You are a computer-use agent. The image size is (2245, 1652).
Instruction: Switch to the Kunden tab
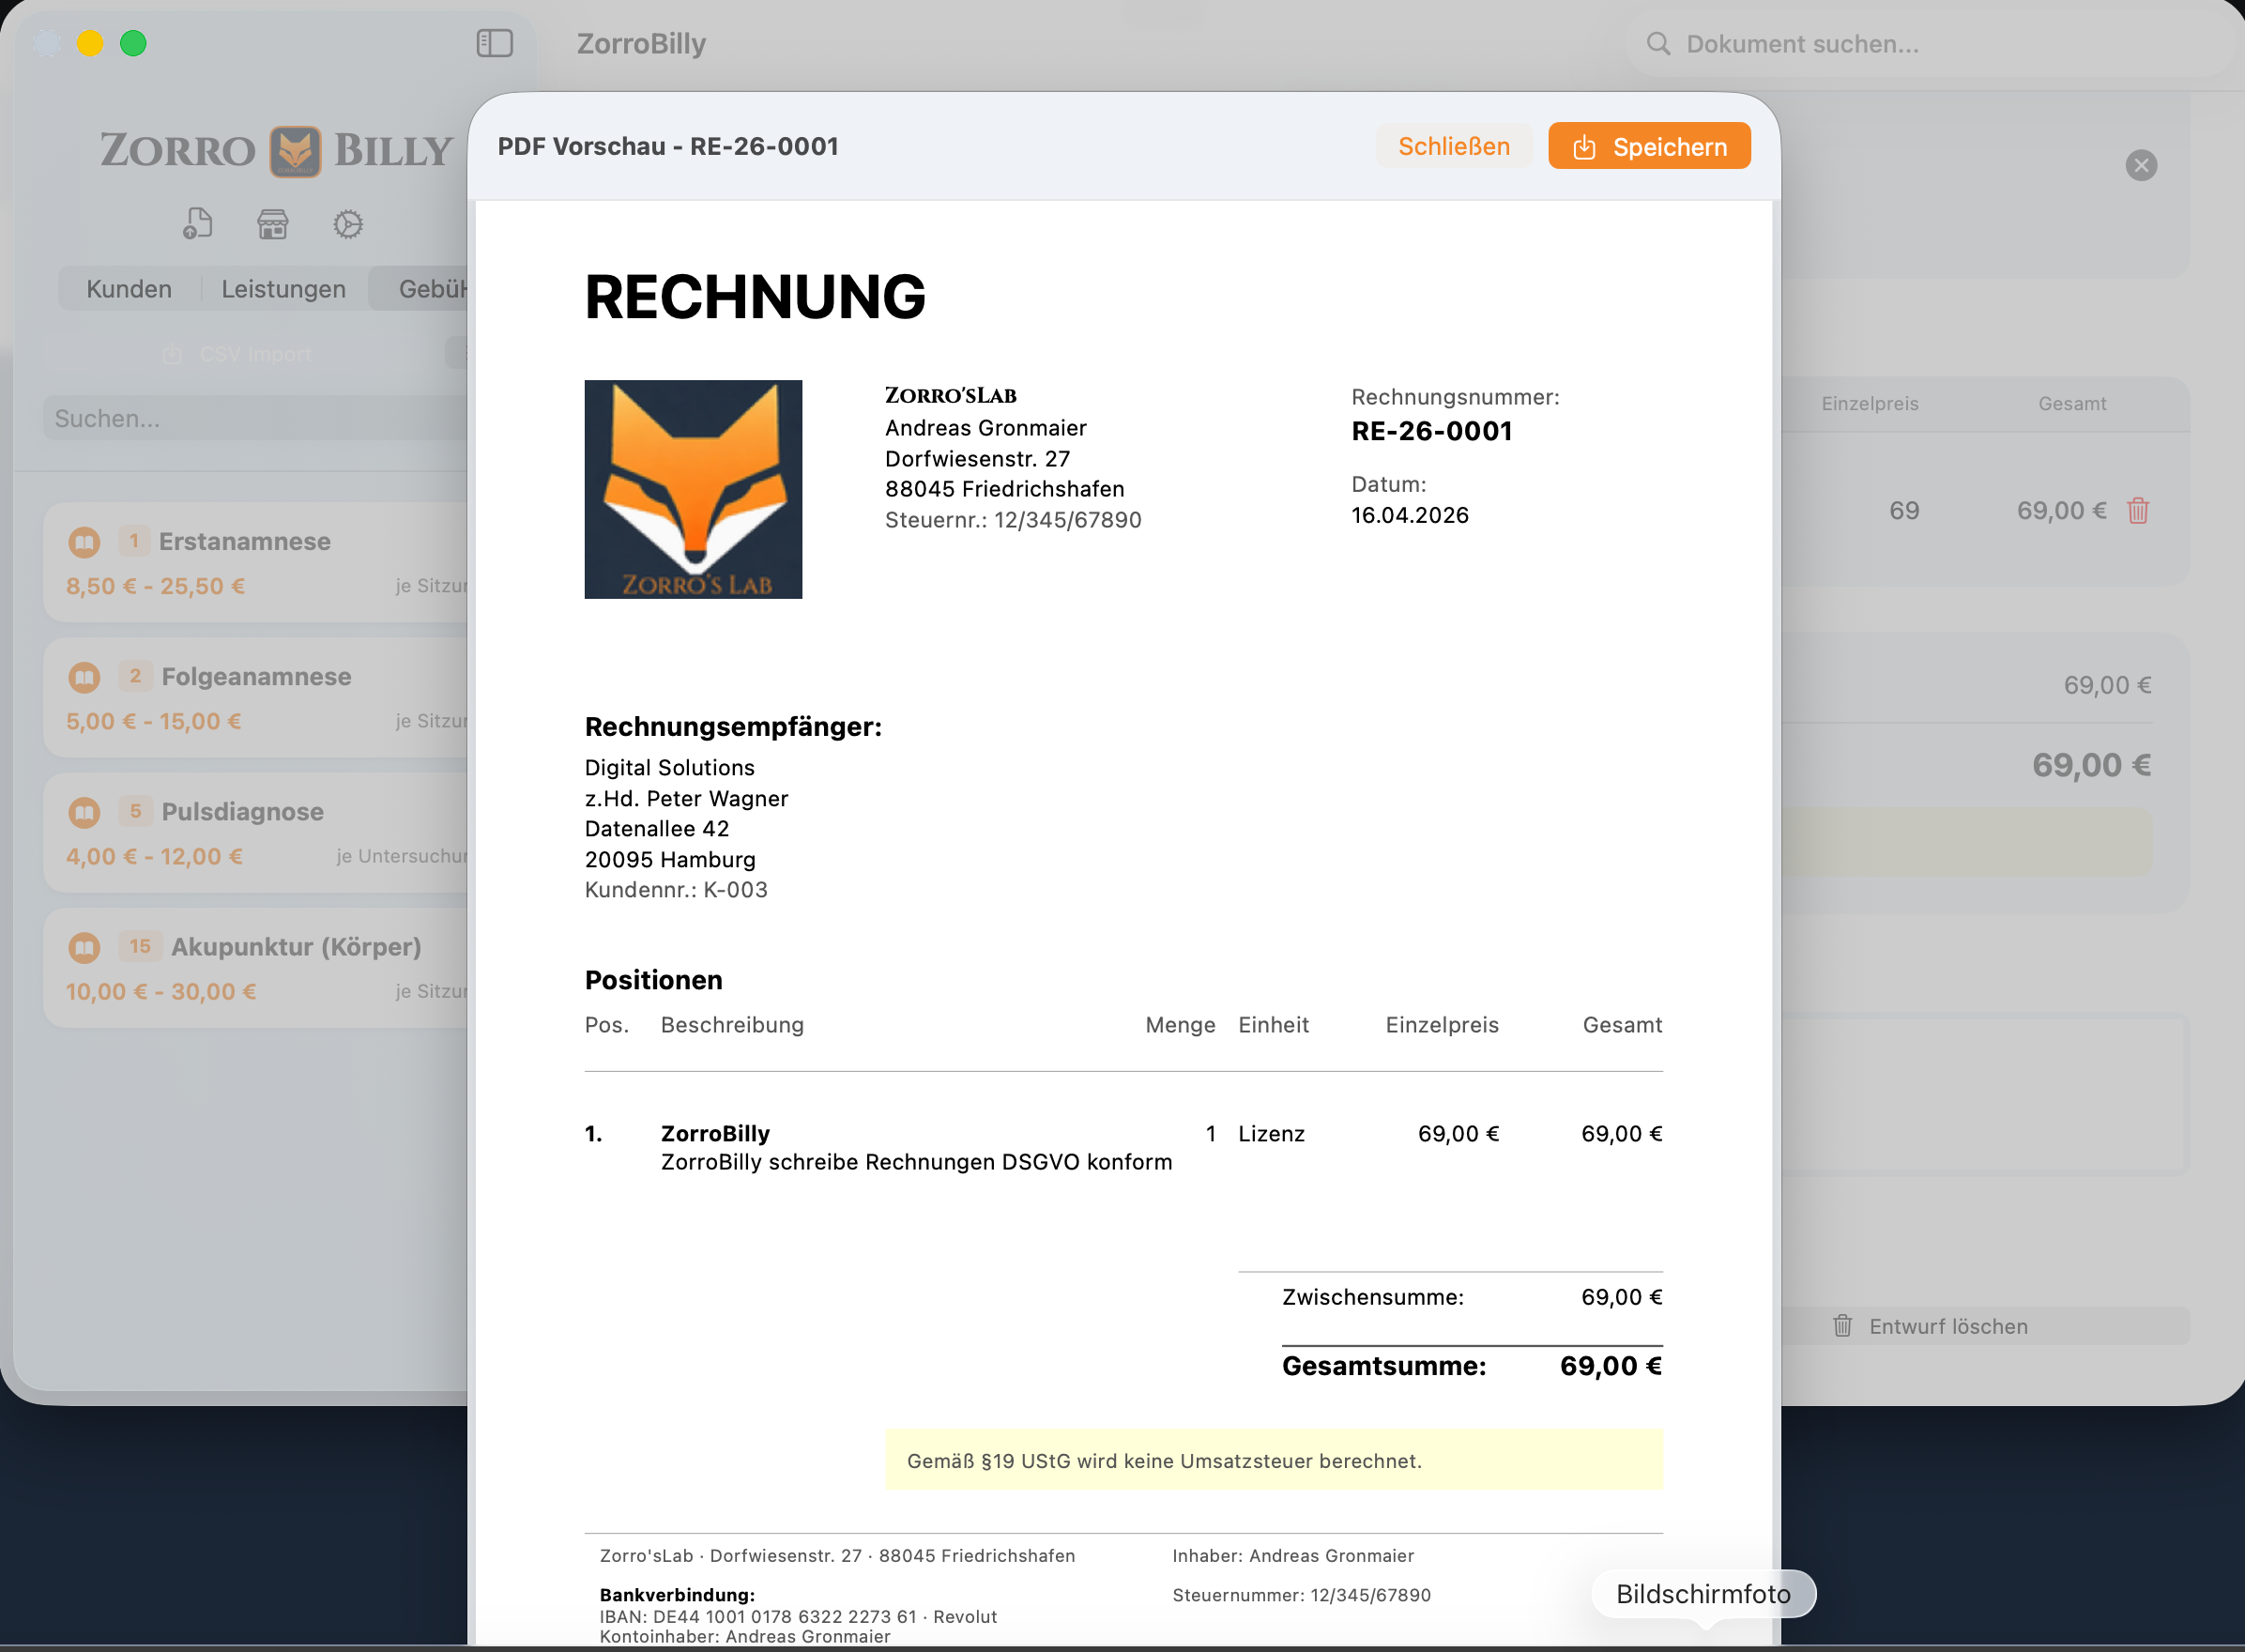(129, 289)
